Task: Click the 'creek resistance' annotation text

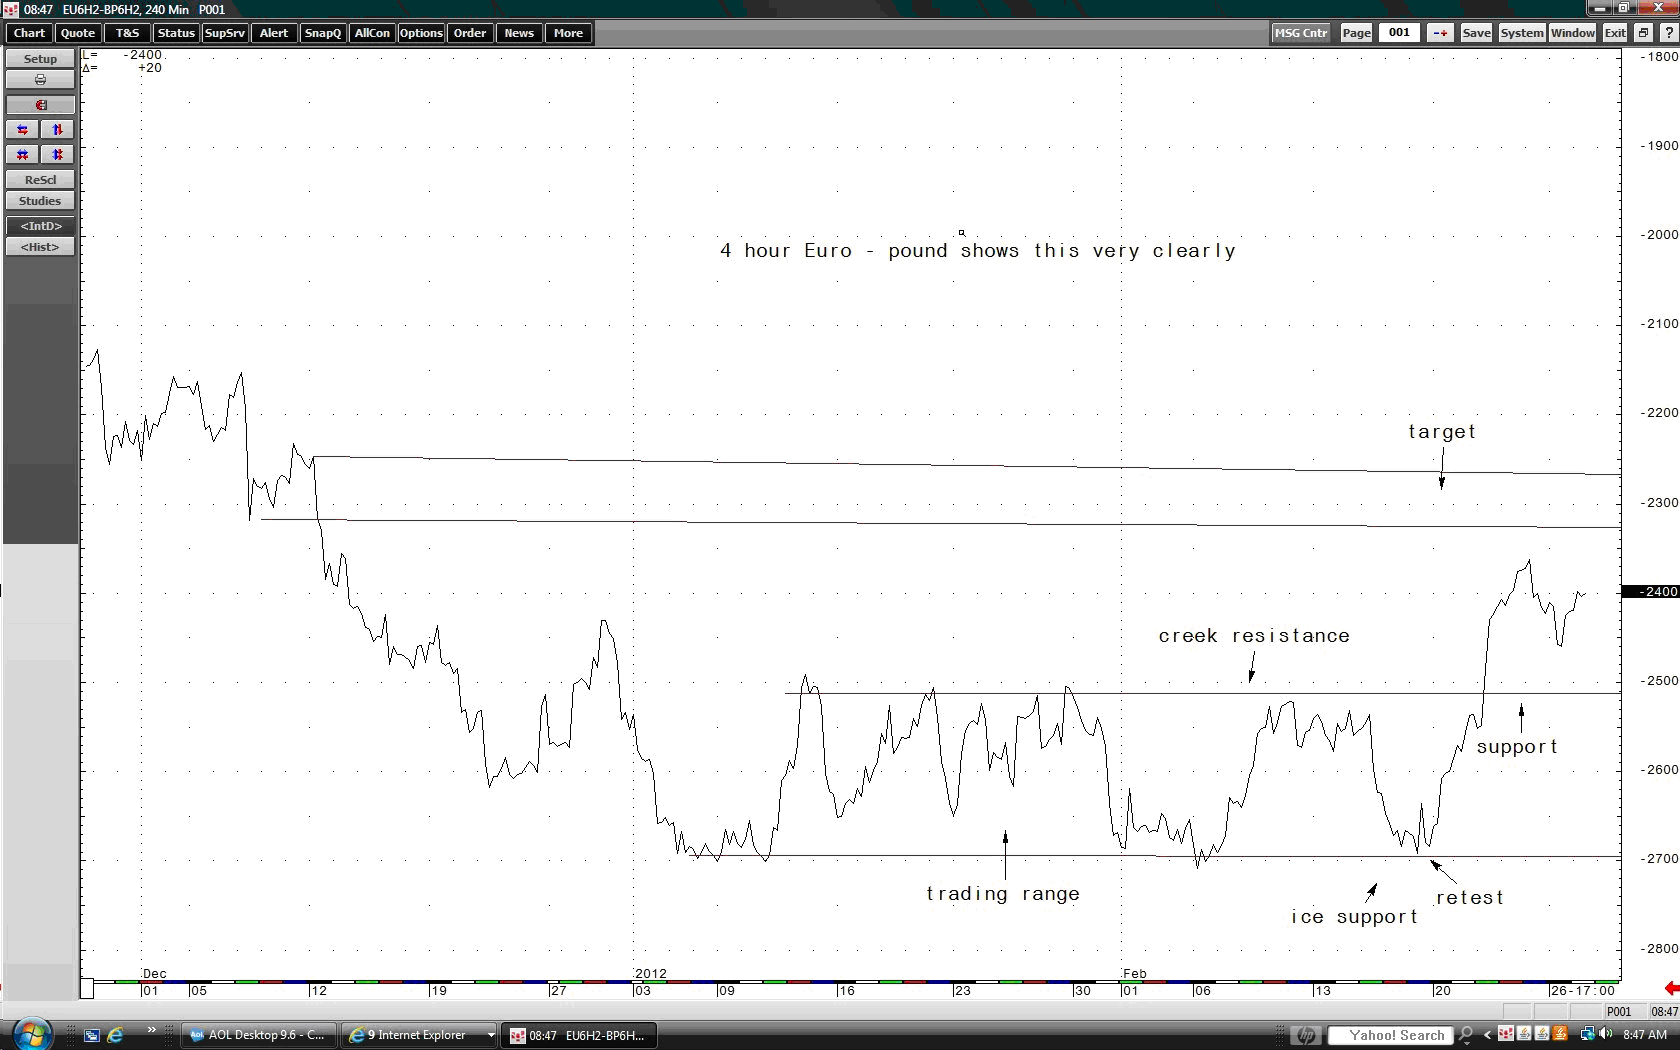Action: click(1254, 635)
